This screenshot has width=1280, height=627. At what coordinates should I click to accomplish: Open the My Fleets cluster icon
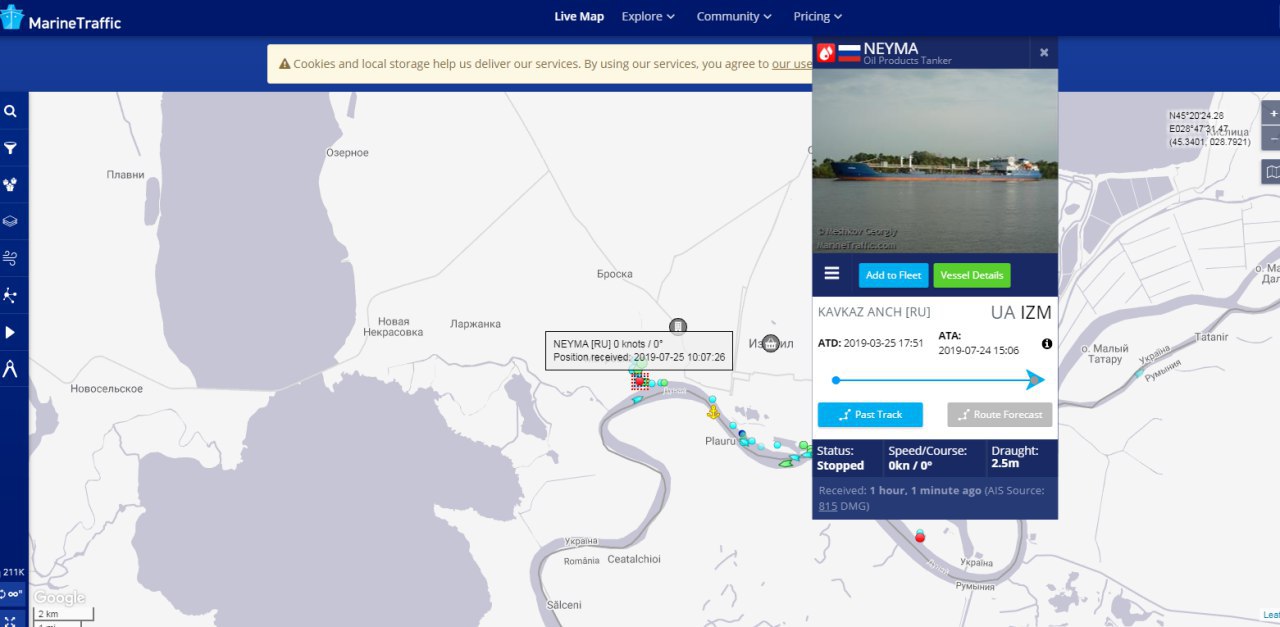10,185
